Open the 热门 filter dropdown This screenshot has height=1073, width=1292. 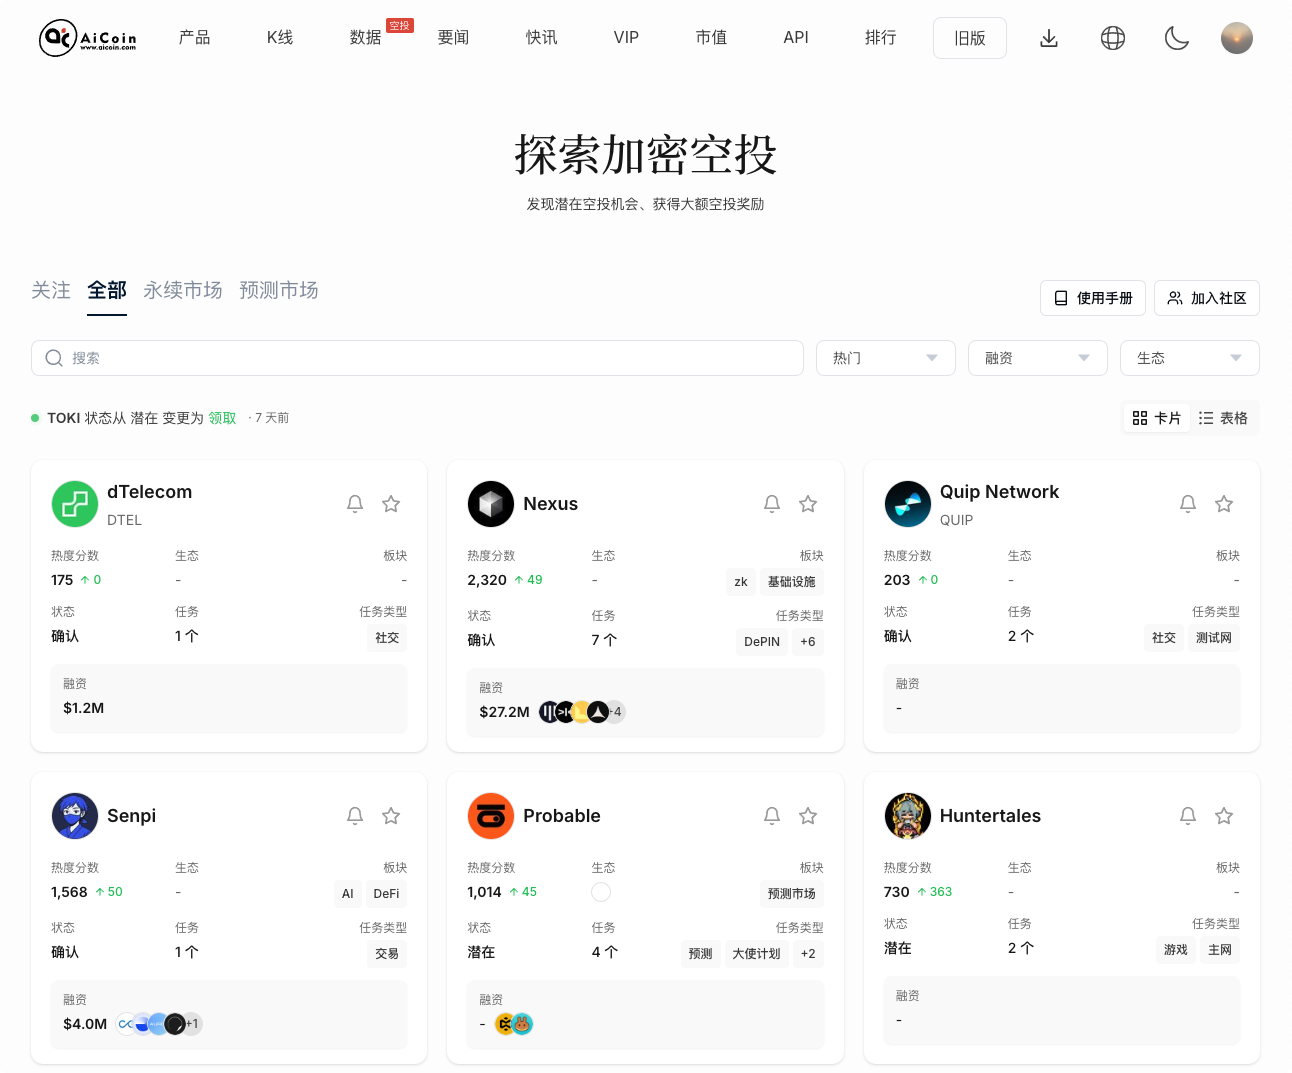pyautogui.click(x=885, y=357)
